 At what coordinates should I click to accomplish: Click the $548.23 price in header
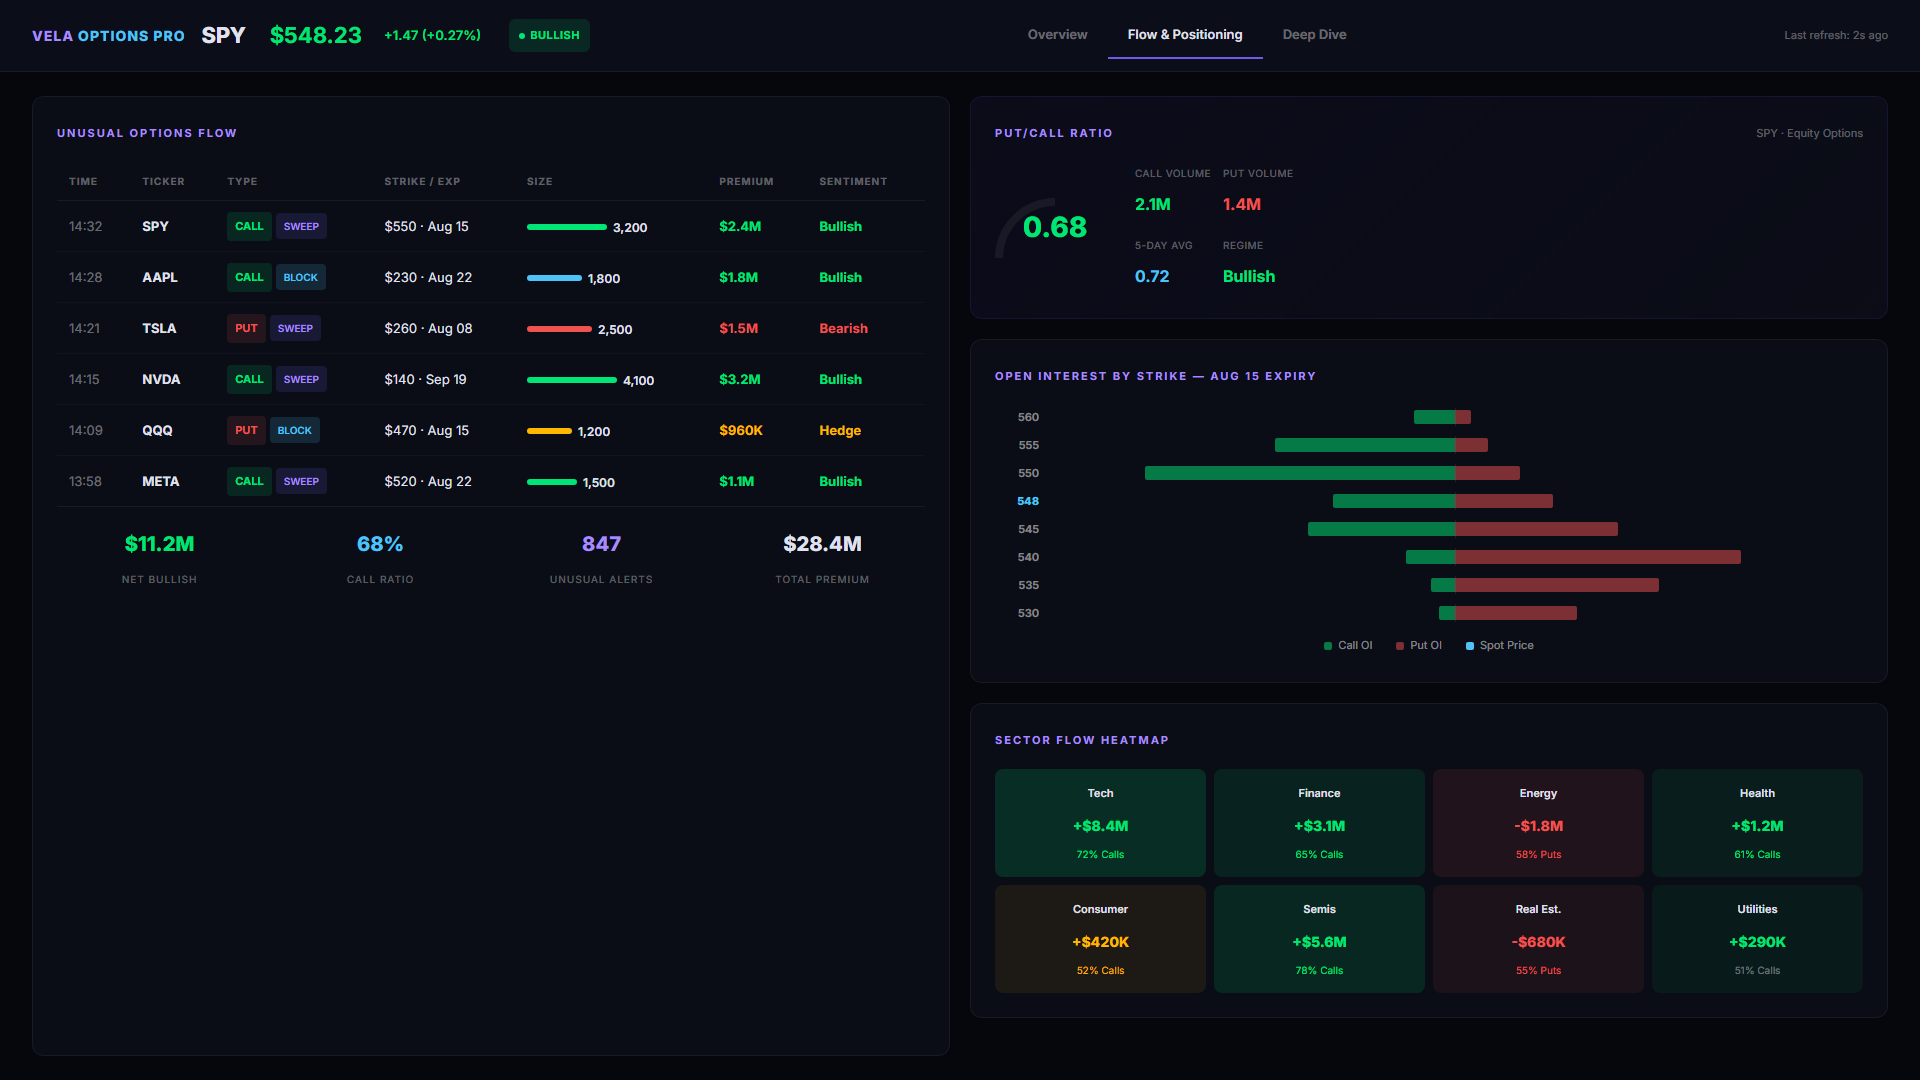tap(316, 35)
